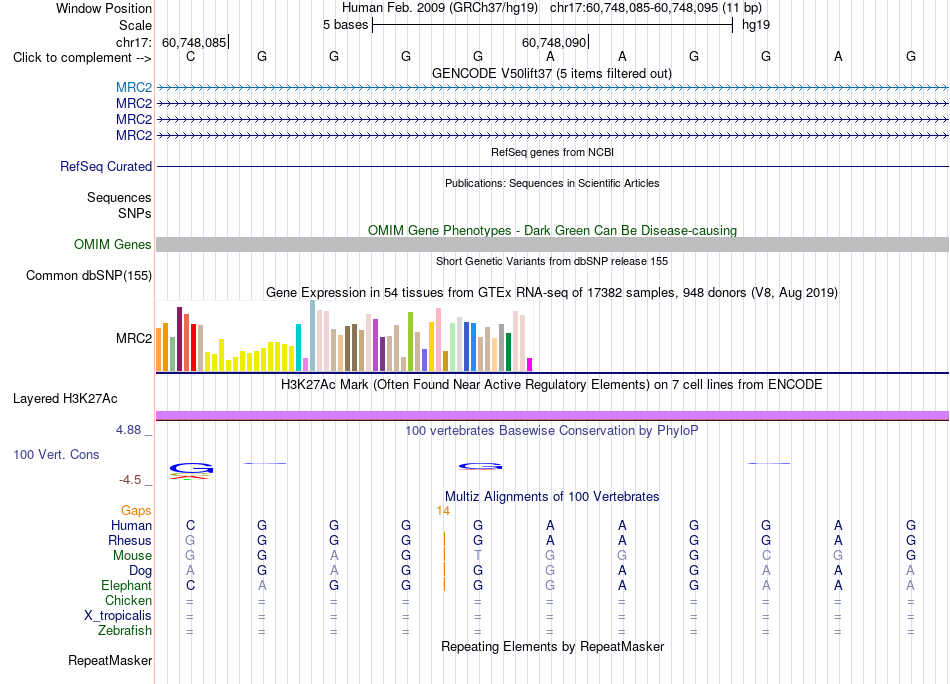
Task: Click the 60,748,085 position marker
Action: point(194,42)
